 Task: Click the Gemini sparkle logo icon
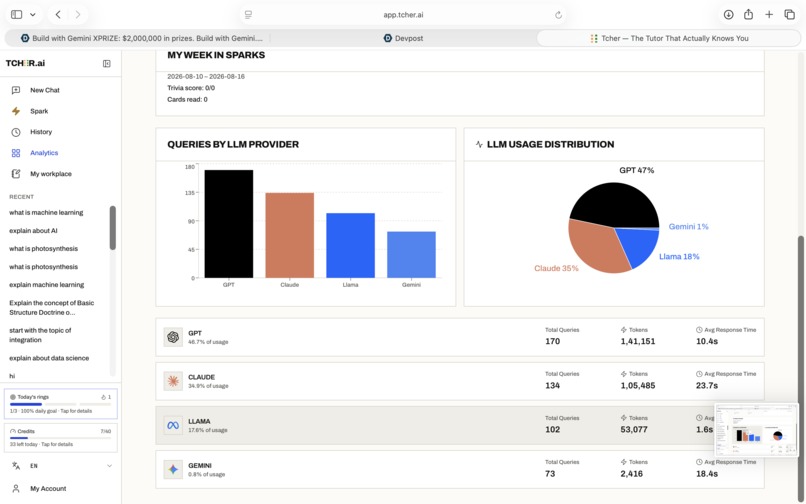click(x=173, y=470)
